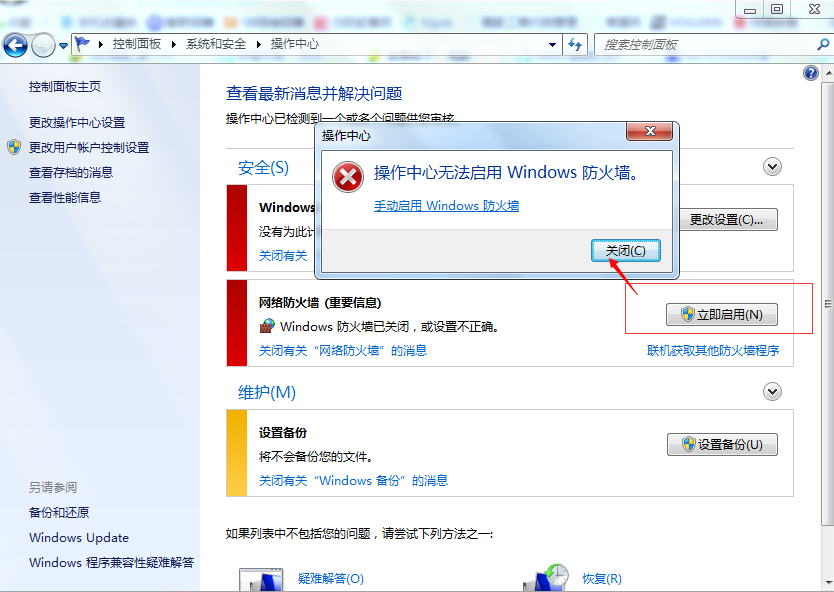Select 操作中心 in the breadcrumb
Screen dimensions: 834x592
pos(295,44)
